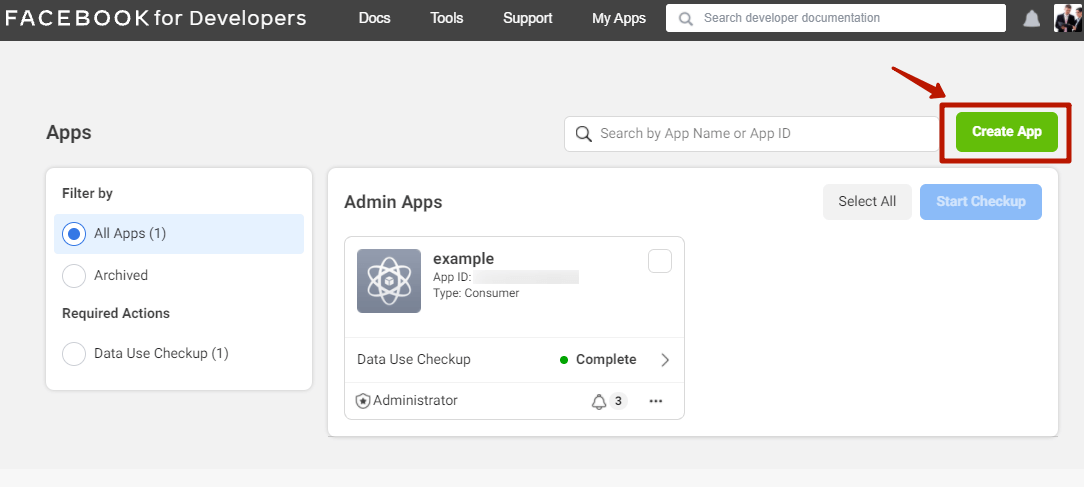The height and width of the screenshot is (487, 1084).
Task: Select the All Apps (1) filter
Action: (x=179, y=234)
